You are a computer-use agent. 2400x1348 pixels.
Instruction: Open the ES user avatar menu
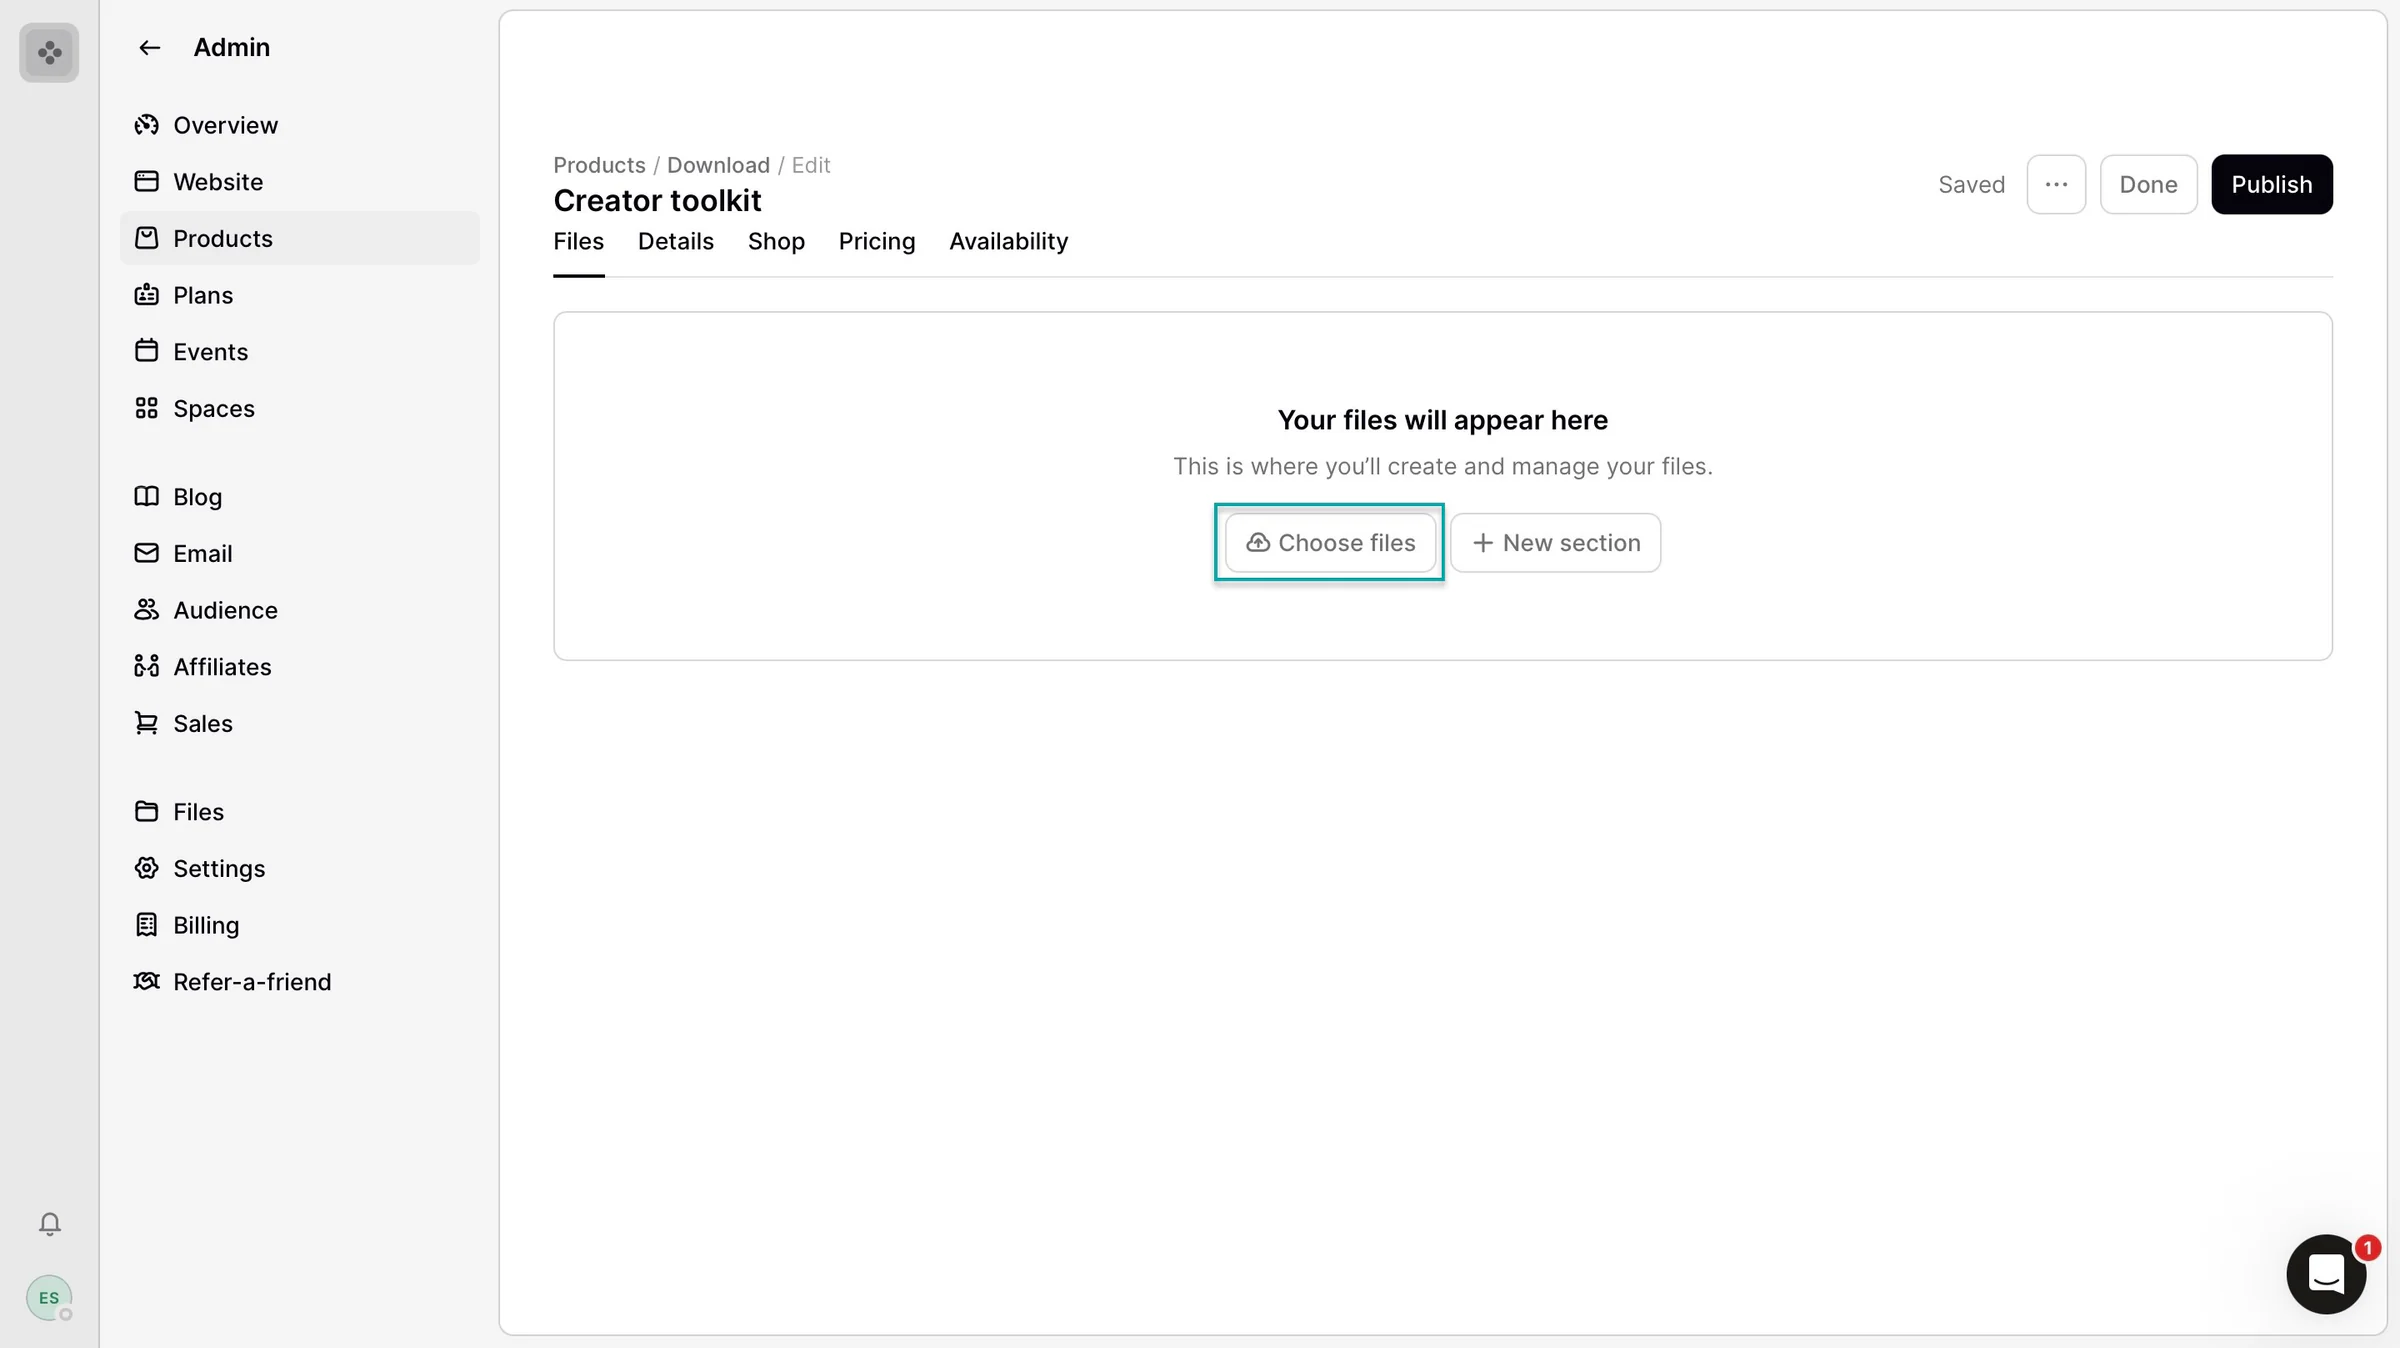click(49, 1298)
